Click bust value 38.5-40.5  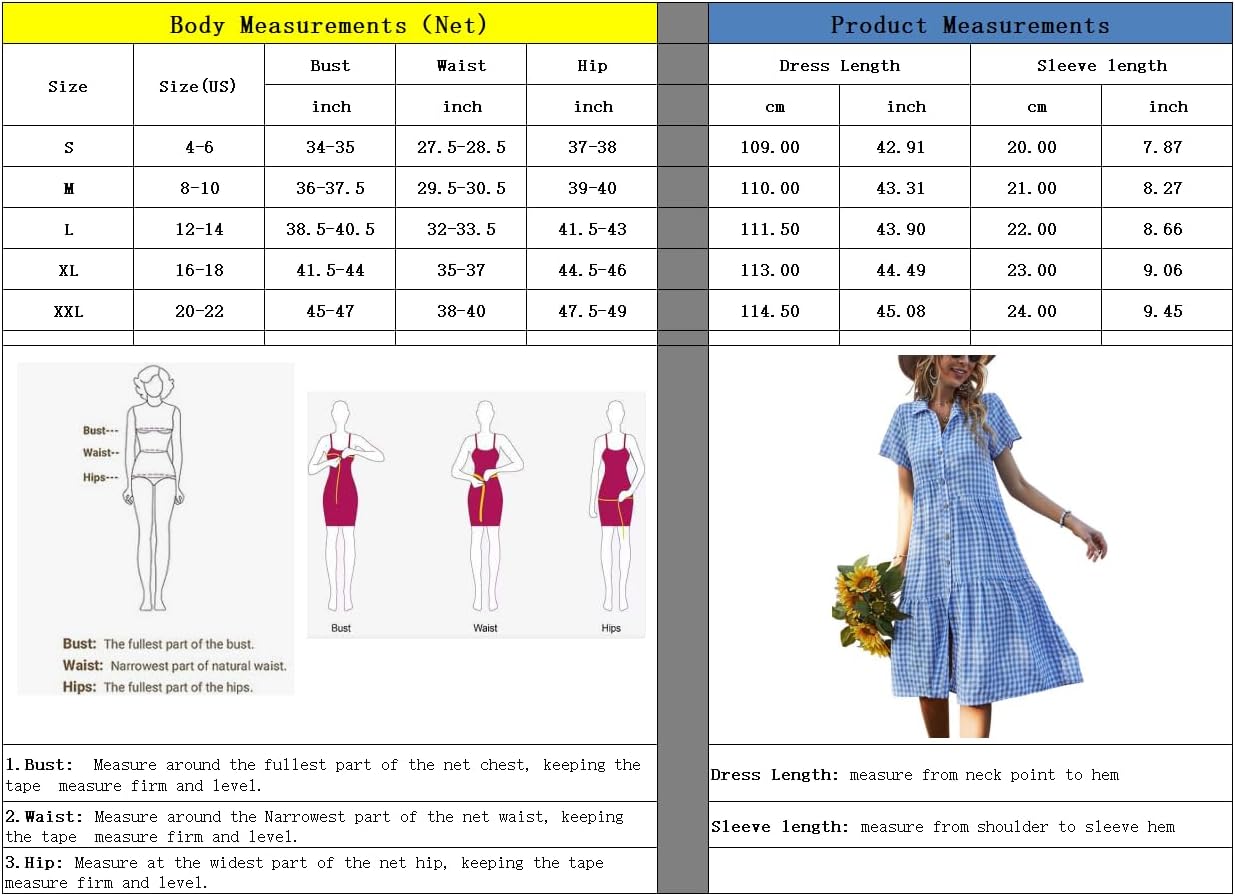[330, 229]
